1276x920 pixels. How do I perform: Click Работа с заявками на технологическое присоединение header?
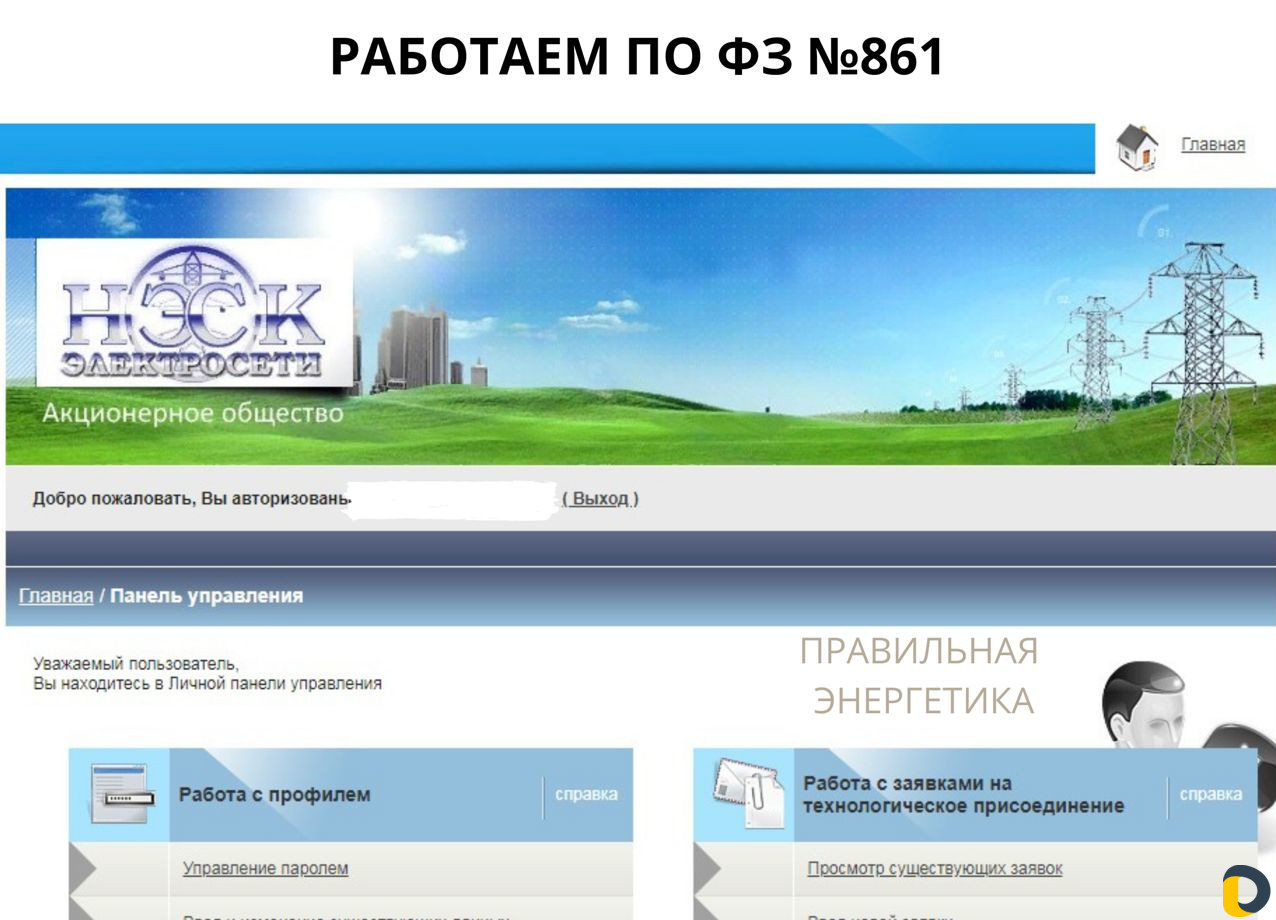(x=963, y=795)
